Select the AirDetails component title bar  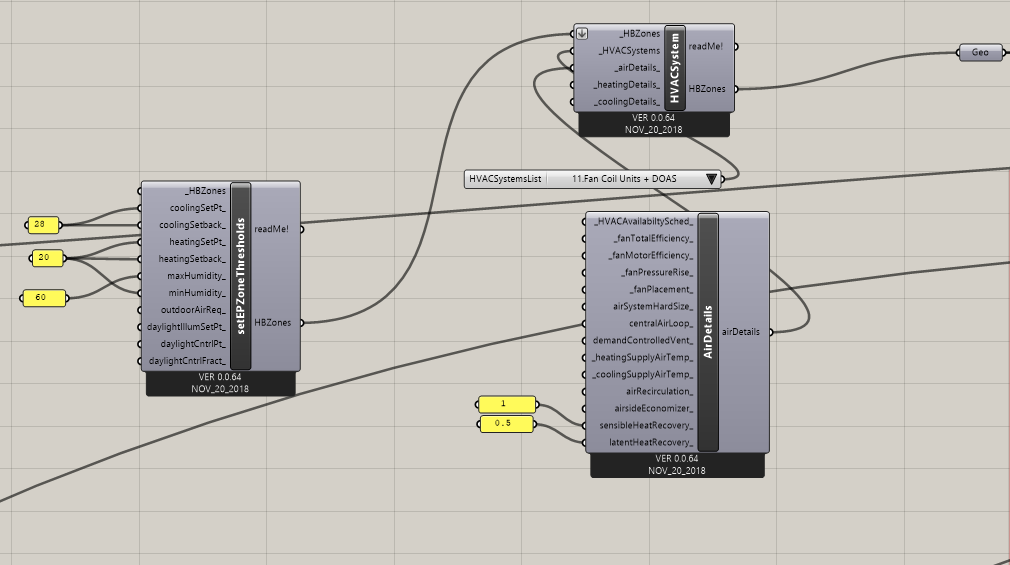708,332
